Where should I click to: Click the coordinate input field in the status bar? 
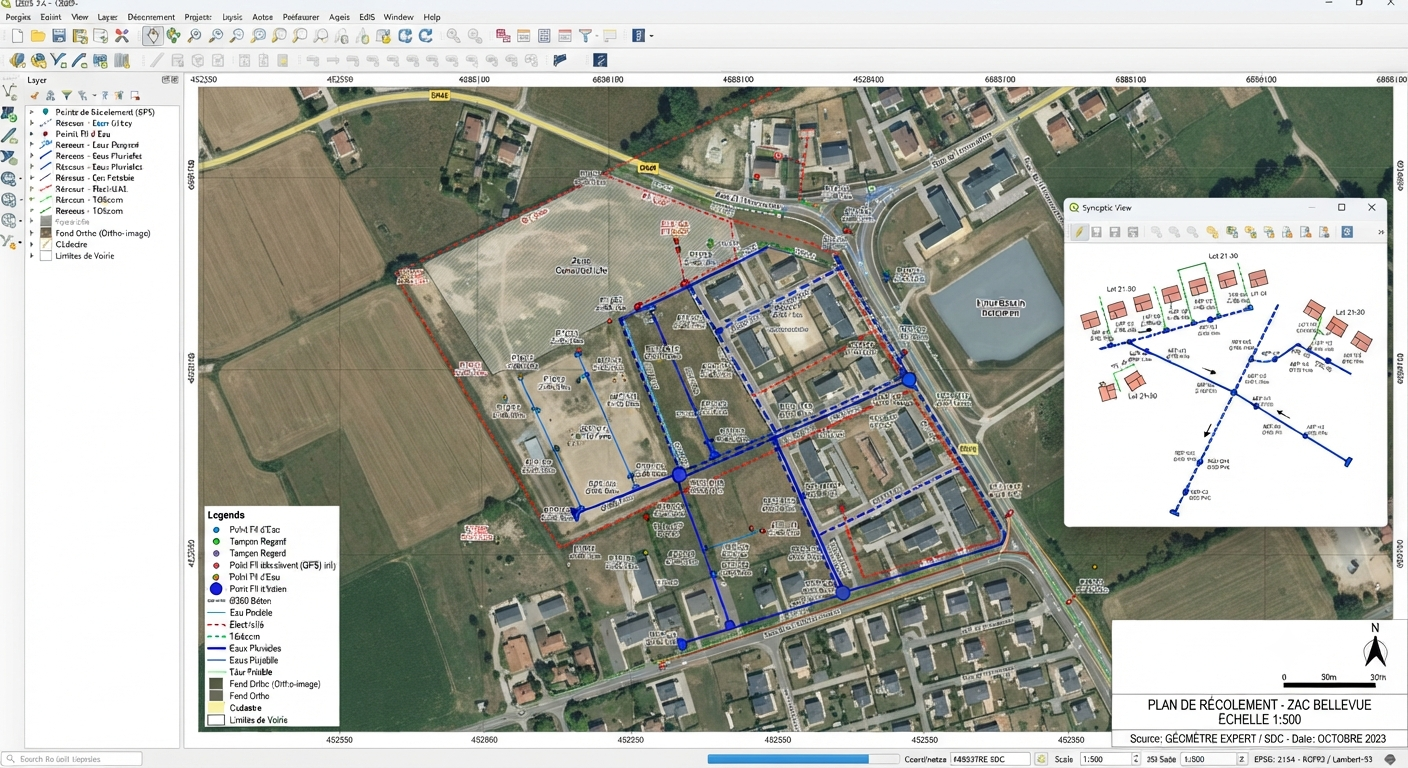click(990, 759)
